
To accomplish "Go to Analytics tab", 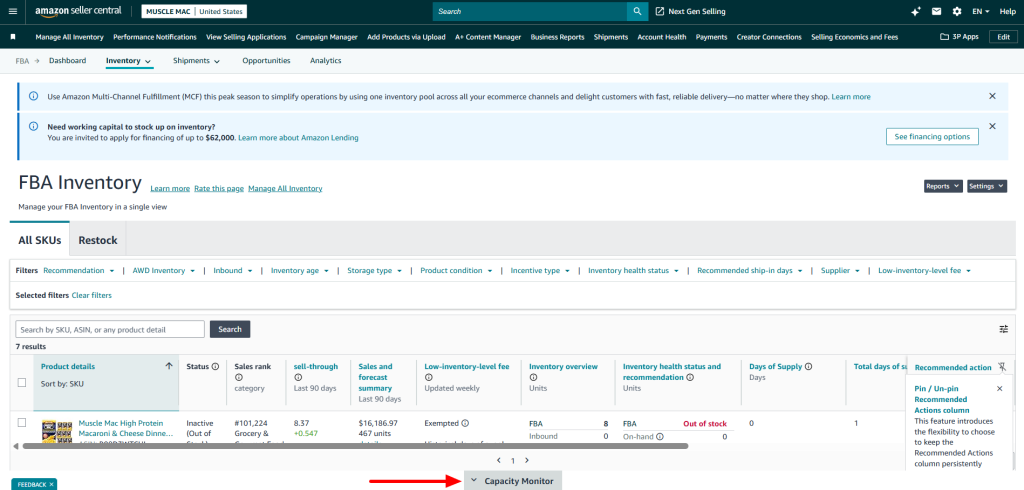I will click(325, 61).
